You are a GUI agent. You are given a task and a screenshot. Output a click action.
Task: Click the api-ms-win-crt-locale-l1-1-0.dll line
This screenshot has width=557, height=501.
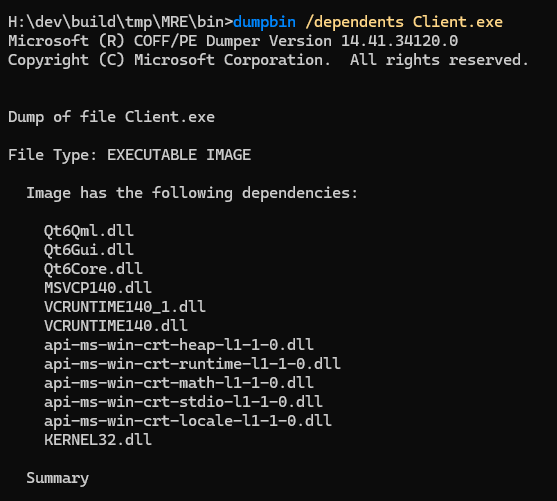click(188, 421)
